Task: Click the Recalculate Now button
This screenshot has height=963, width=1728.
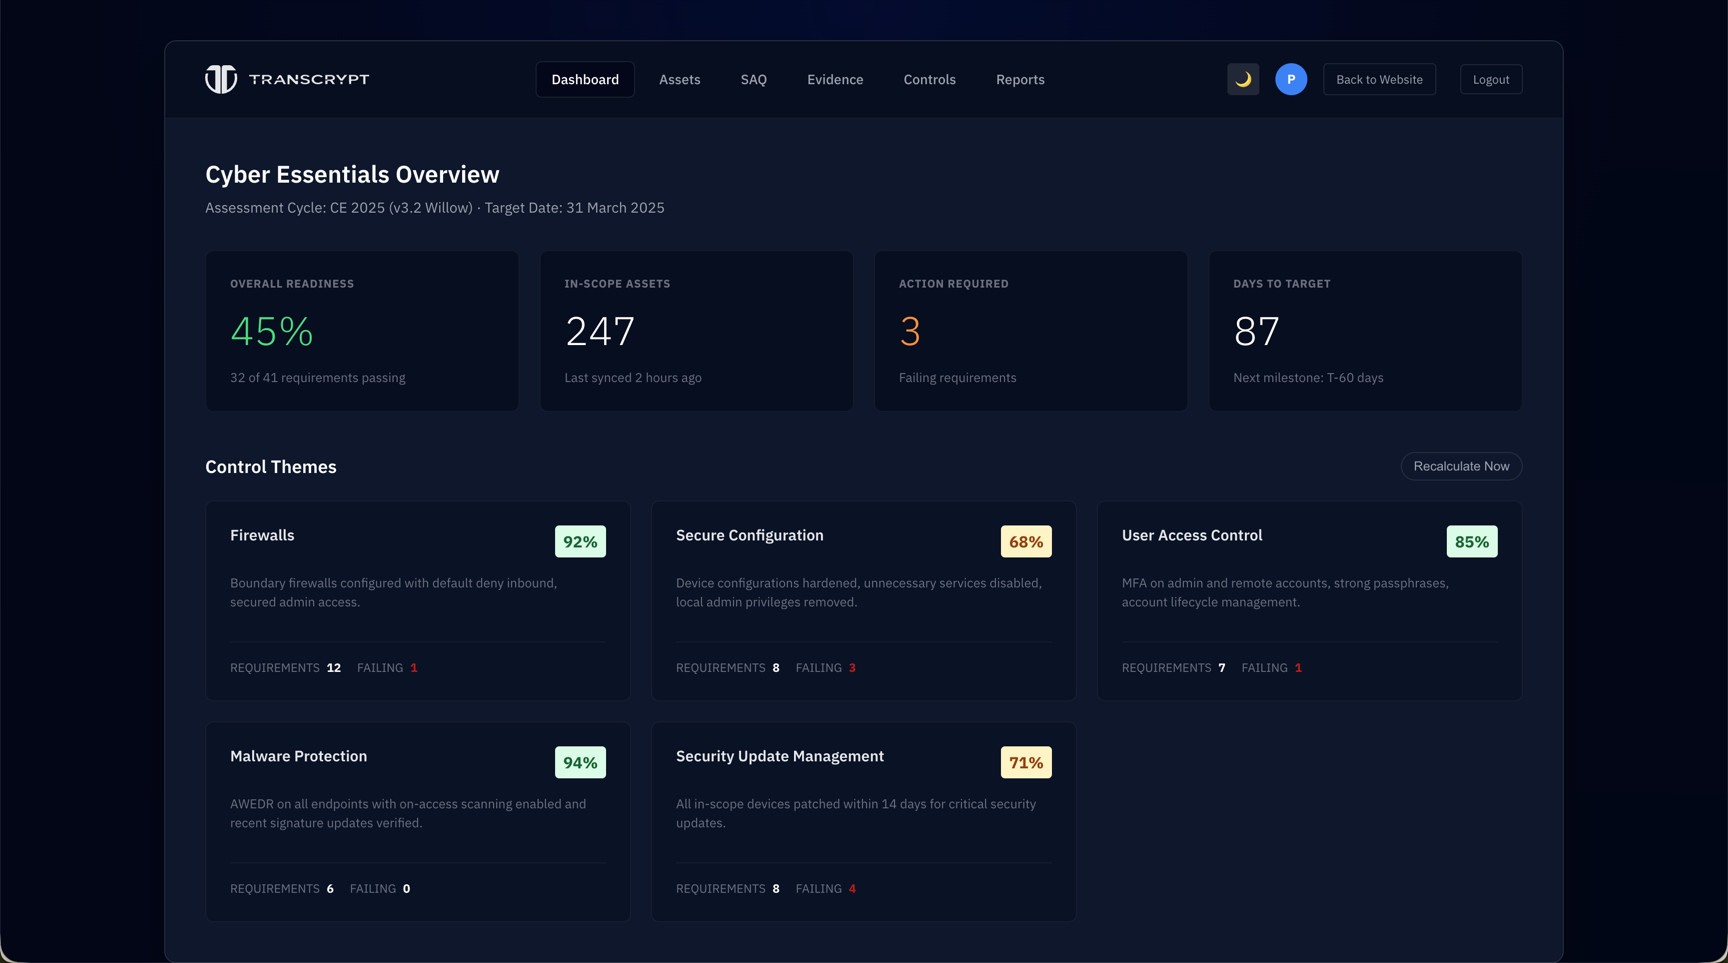Action: (1461, 466)
